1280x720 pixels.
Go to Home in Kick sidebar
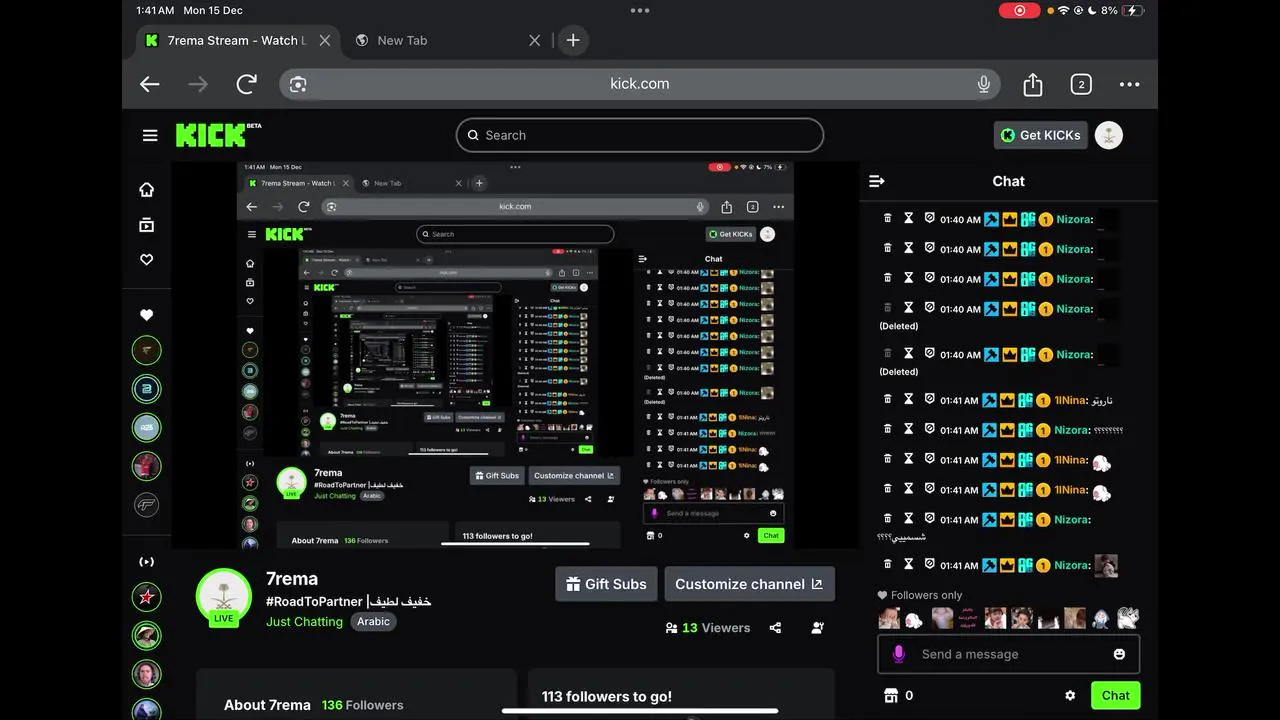pos(147,189)
